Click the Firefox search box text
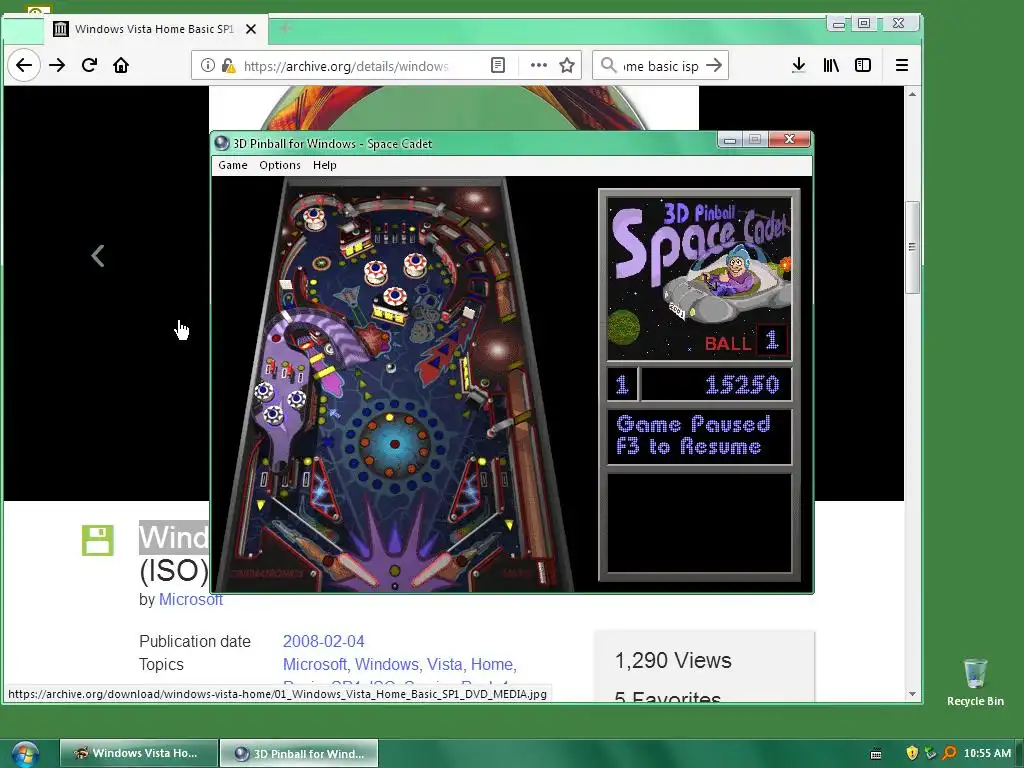 (x=660, y=65)
